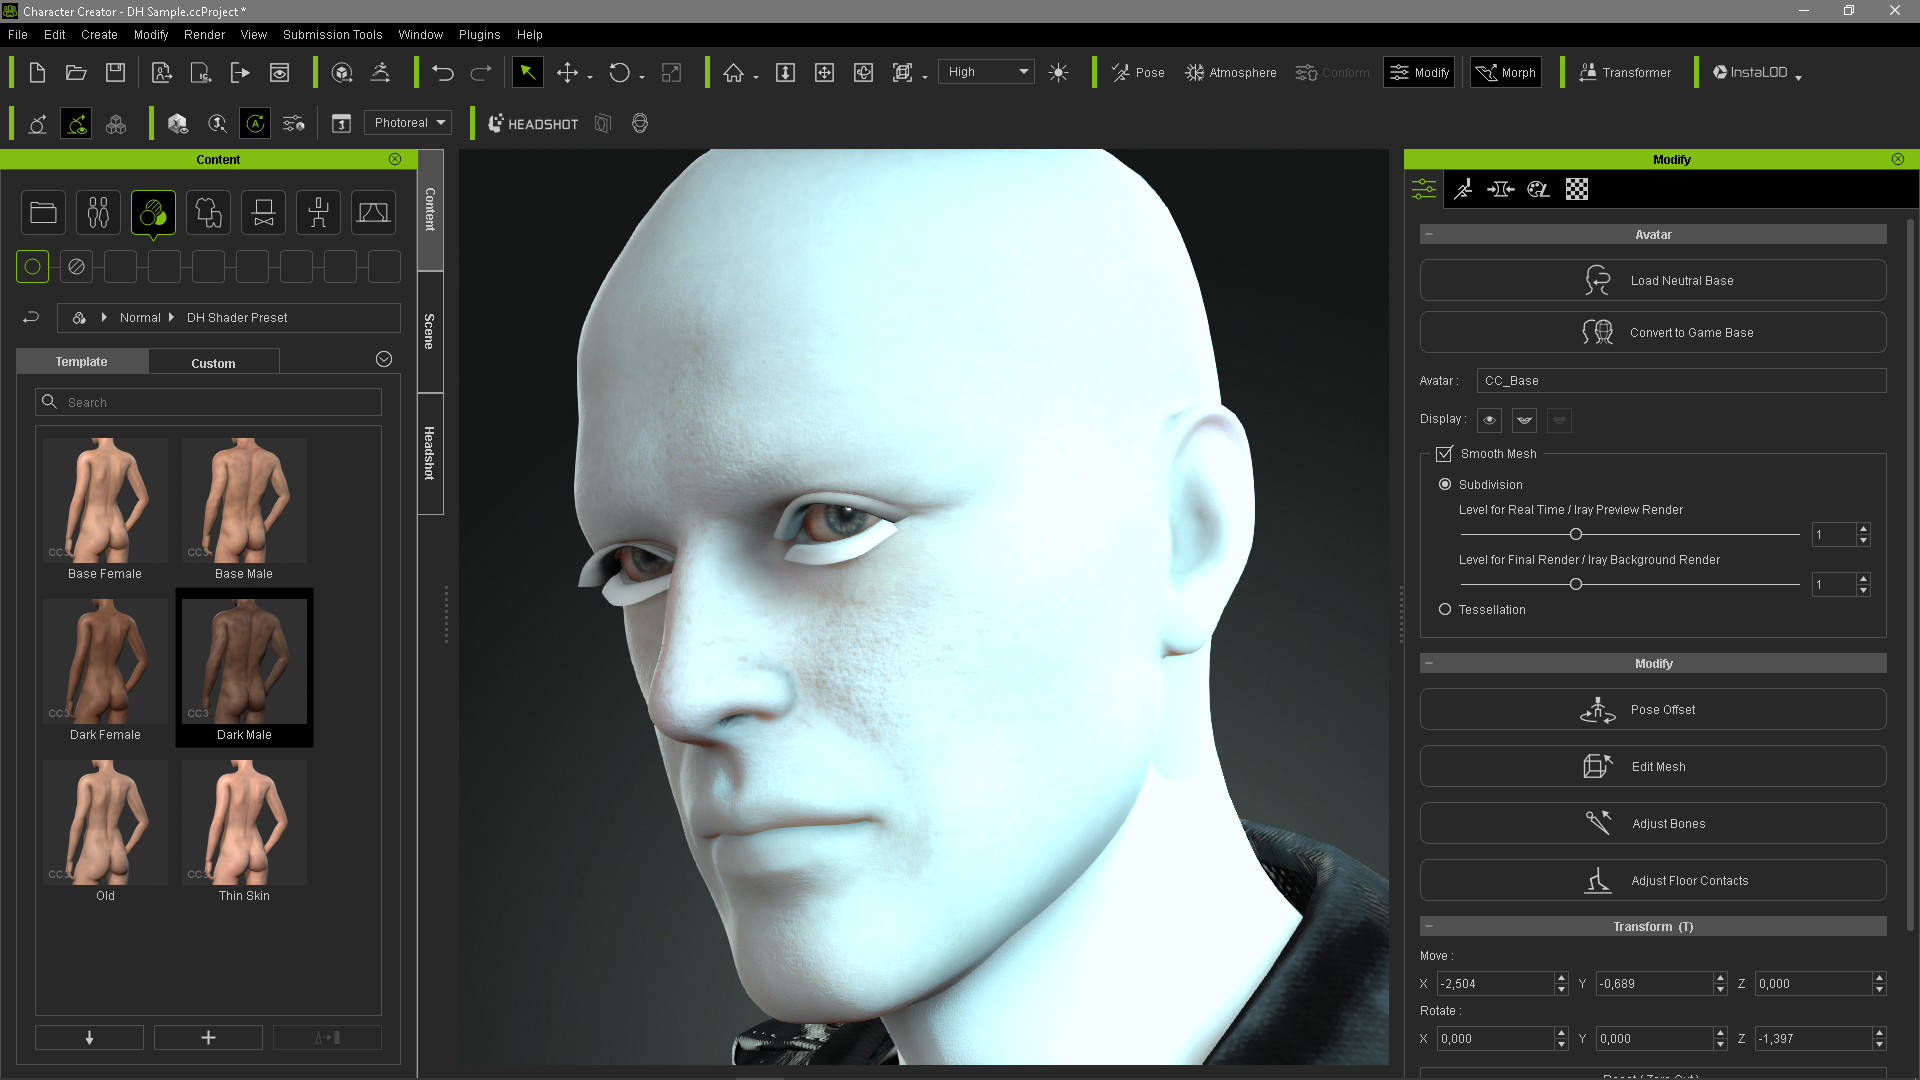
Task: Switch to the Custom tab
Action: pos(214,363)
